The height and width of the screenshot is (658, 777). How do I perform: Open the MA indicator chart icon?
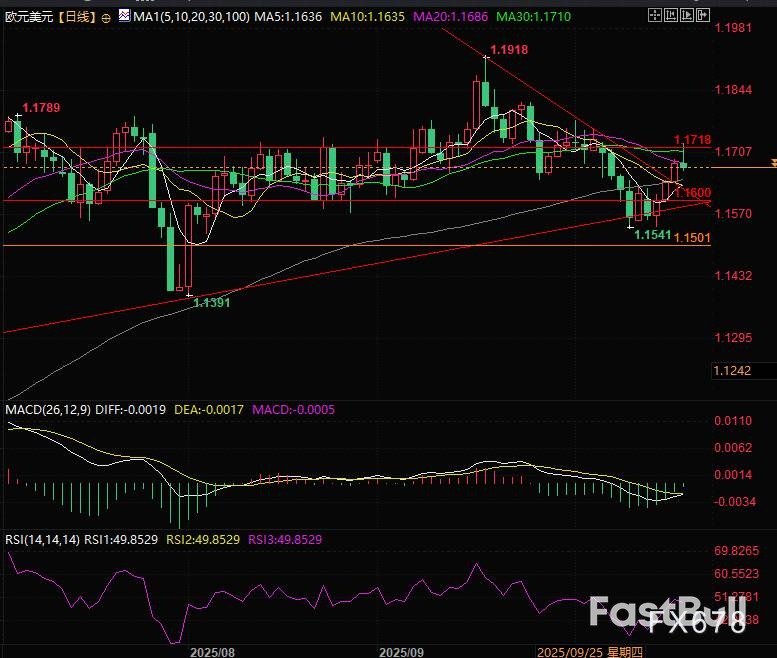coord(123,17)
